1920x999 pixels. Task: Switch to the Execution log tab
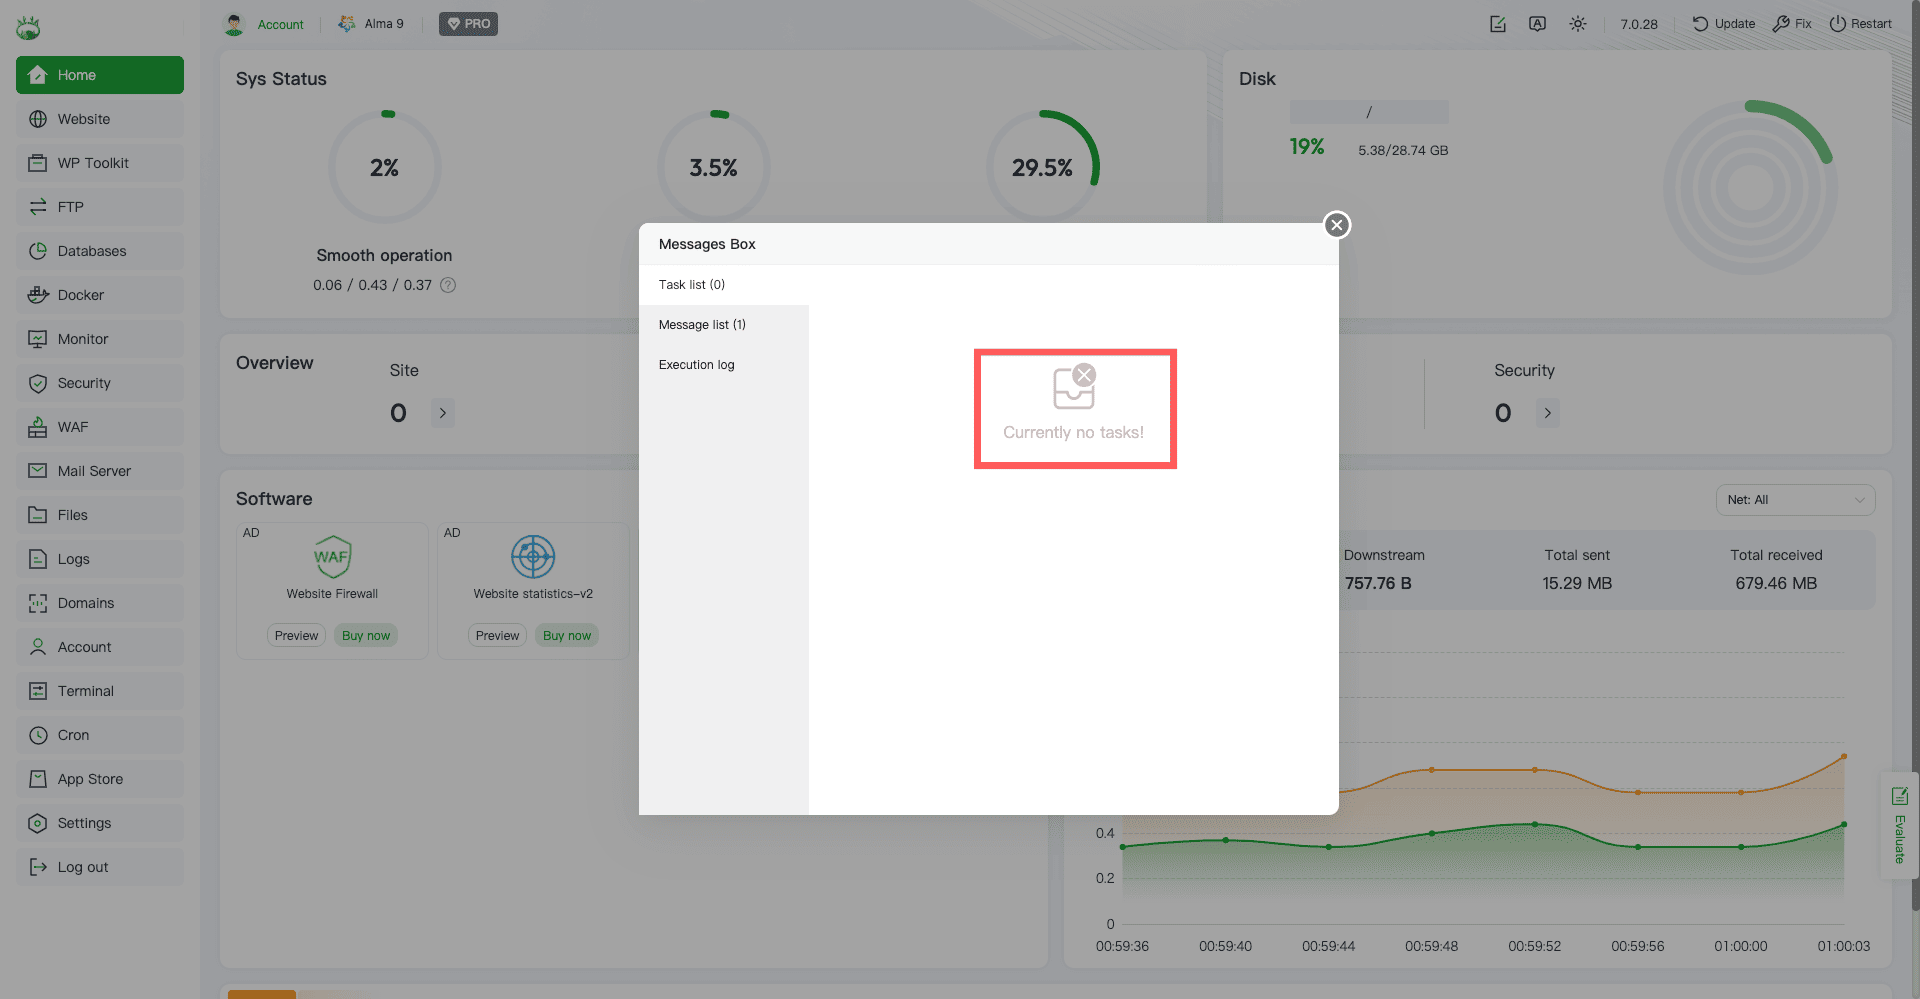pos(696,365)
